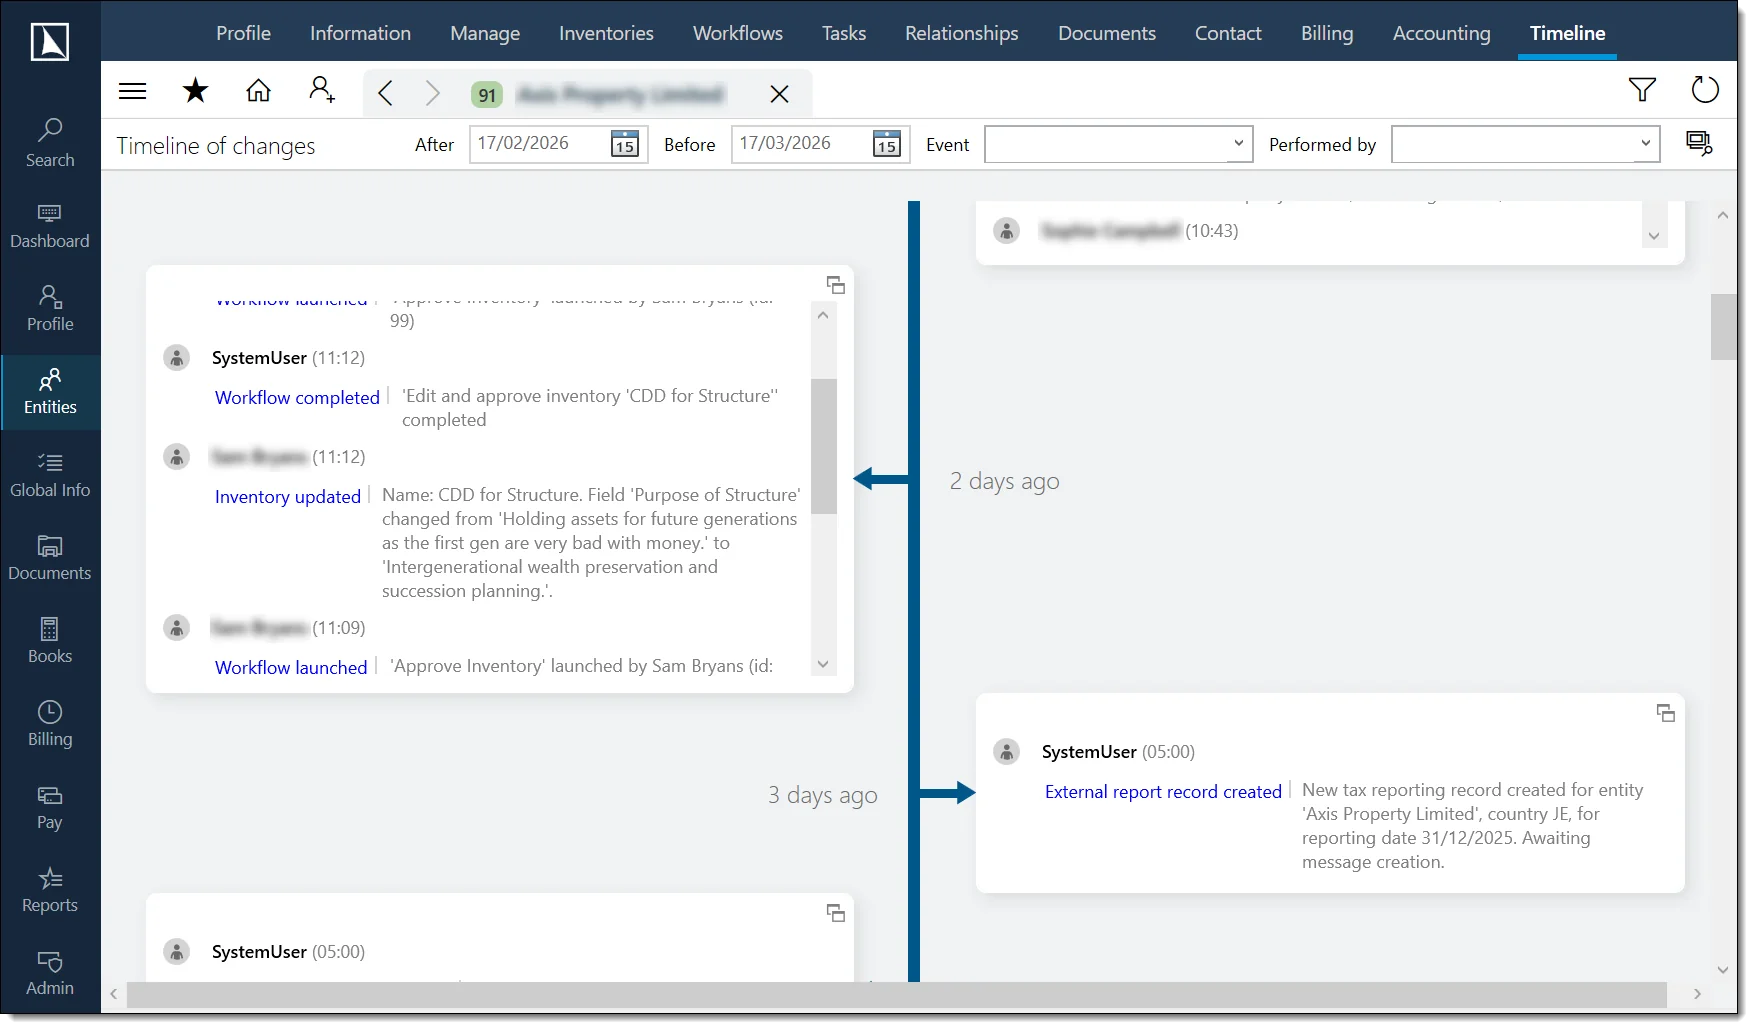Open Global Info in the sidebar

[50, 475]
